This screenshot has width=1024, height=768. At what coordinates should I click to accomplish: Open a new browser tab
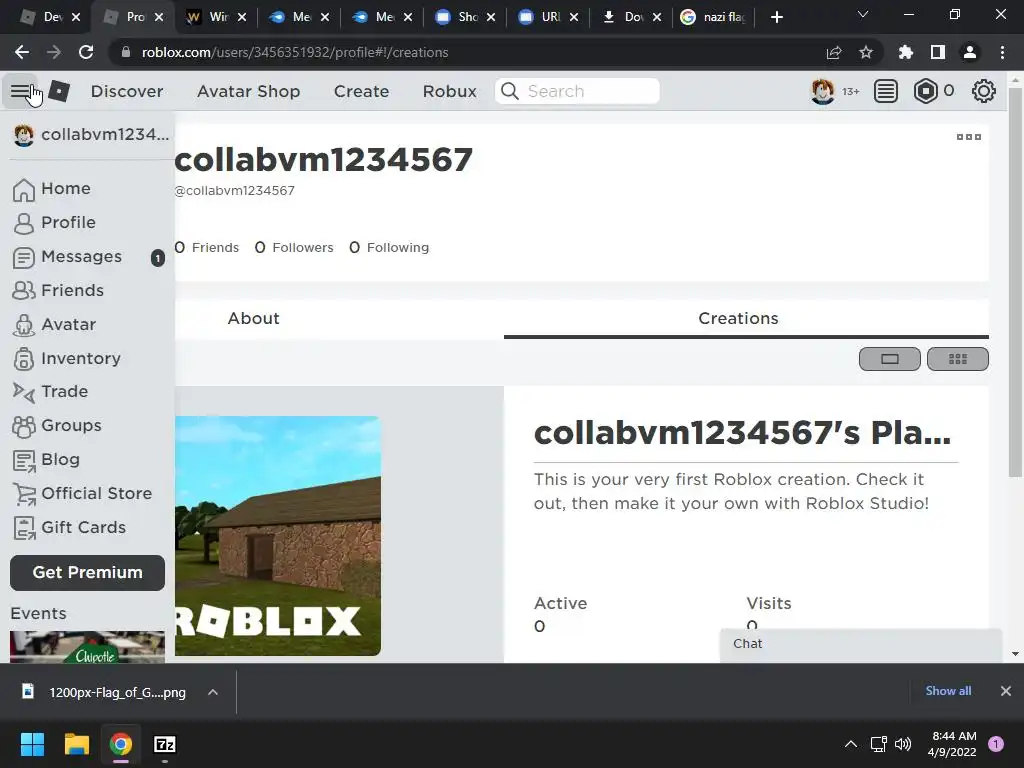point(776,18)
